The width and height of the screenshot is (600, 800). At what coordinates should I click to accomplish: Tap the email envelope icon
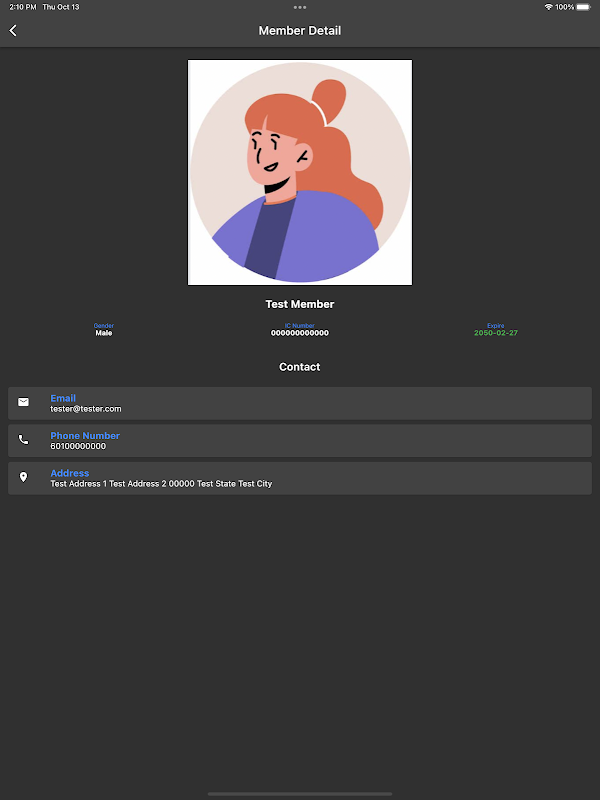tap(23, 402)
